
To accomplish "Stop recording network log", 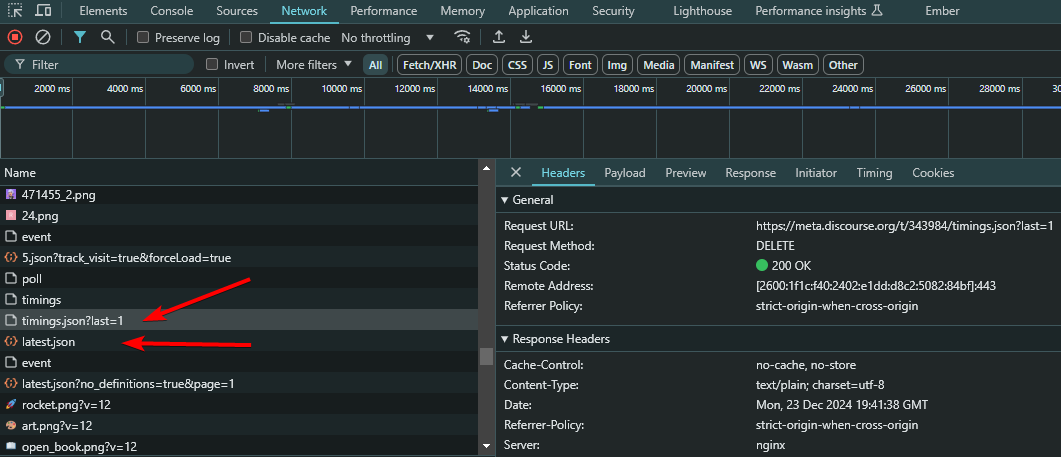I will [15, 37].
